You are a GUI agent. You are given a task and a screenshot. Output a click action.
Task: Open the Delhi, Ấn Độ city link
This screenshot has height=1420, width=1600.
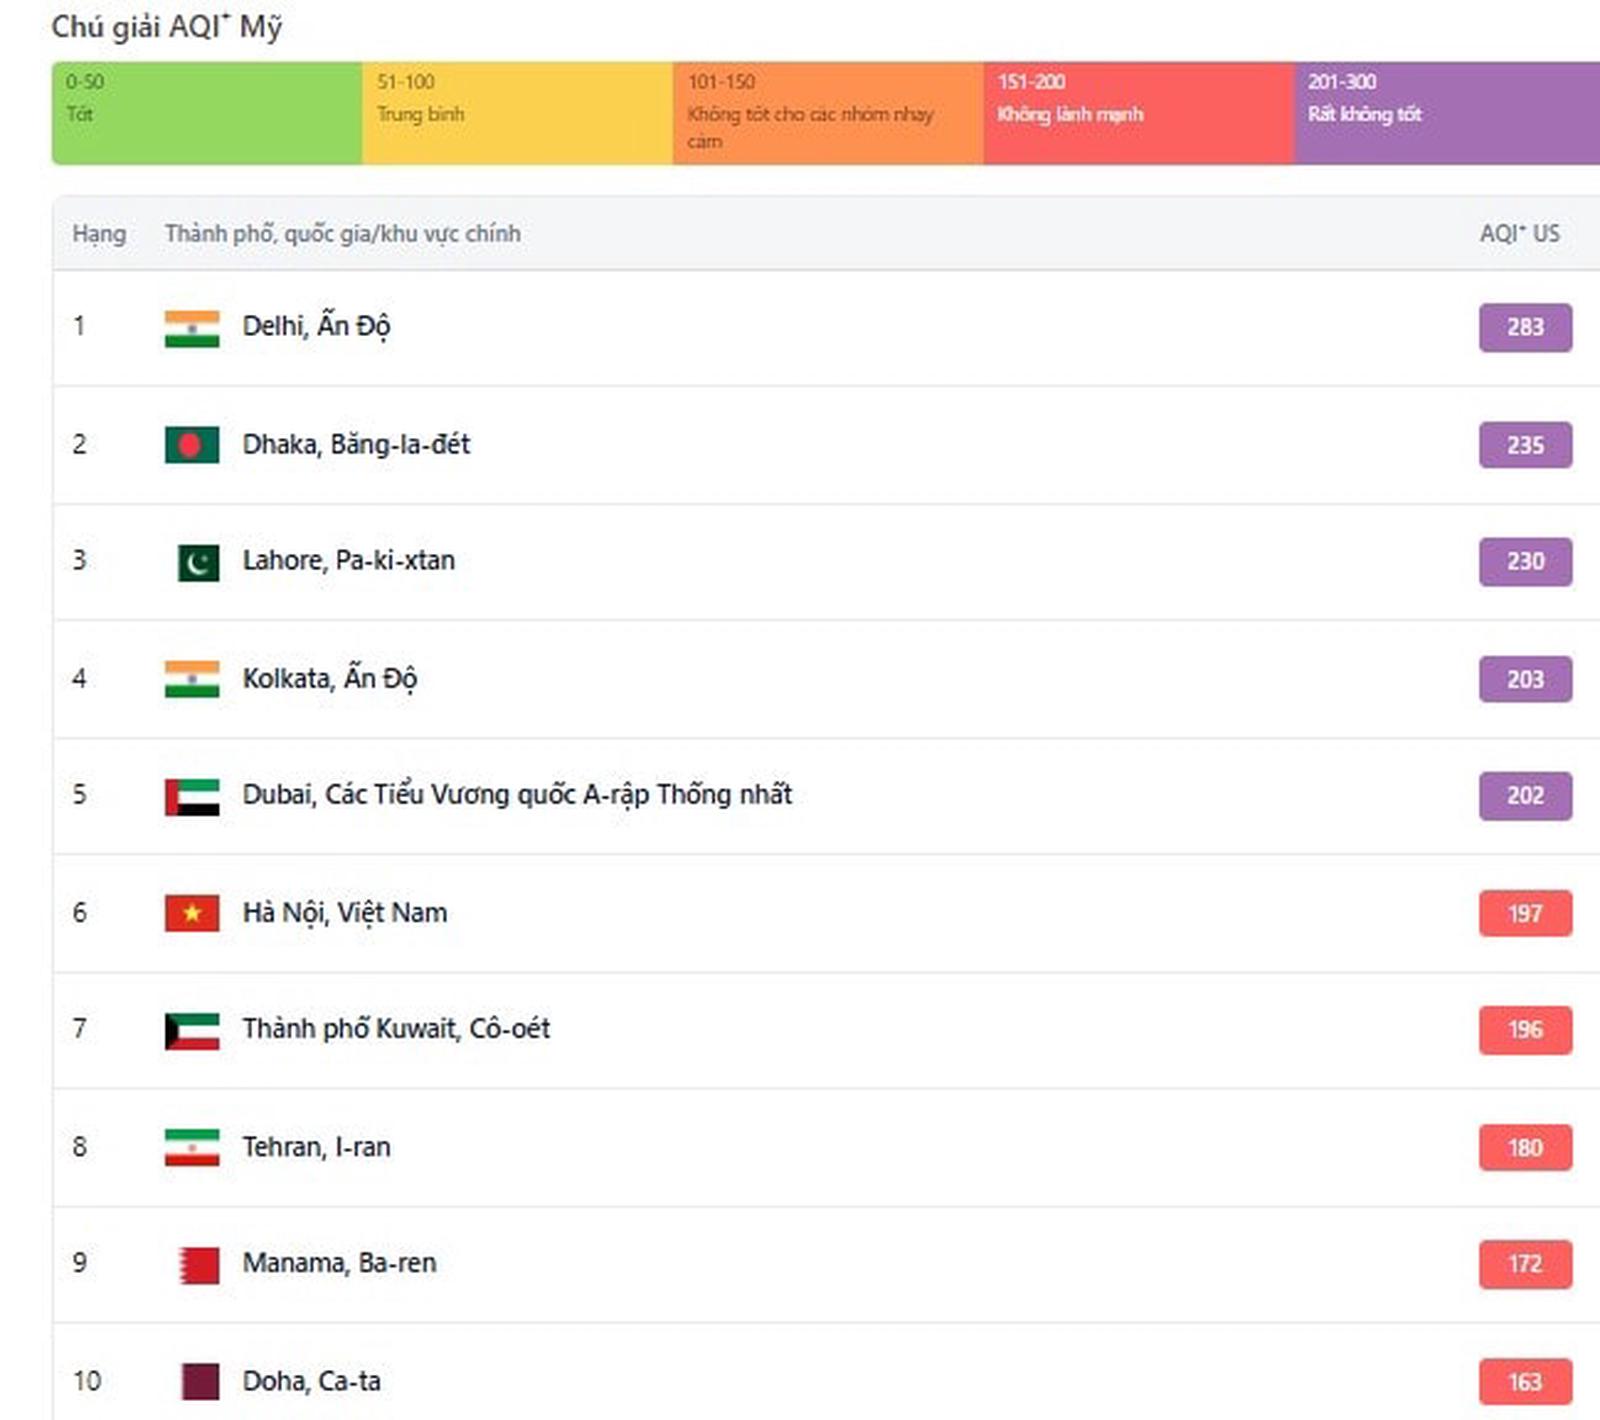click(316, 326)
